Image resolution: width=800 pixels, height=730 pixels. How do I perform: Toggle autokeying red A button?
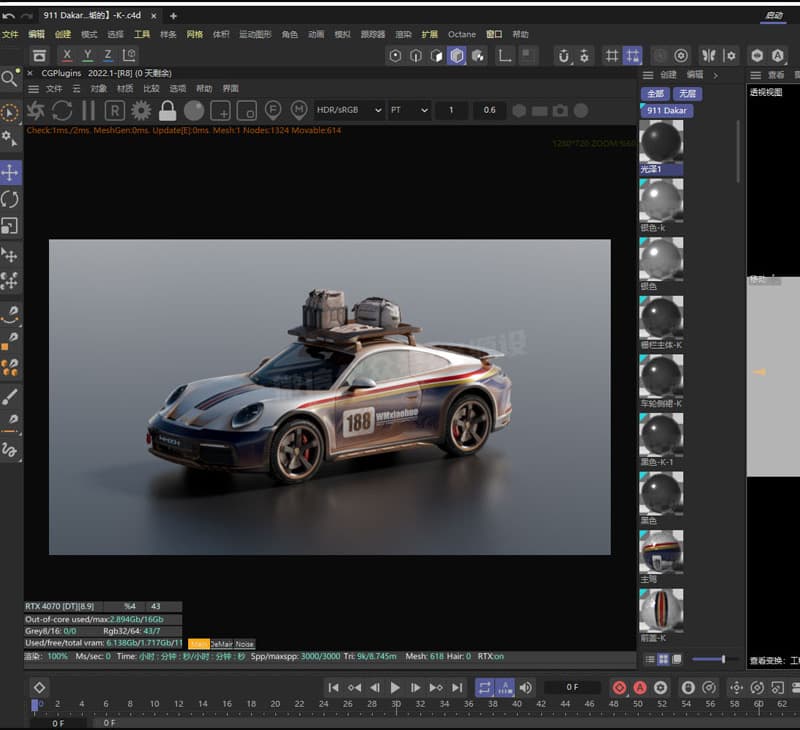(640, 688)
